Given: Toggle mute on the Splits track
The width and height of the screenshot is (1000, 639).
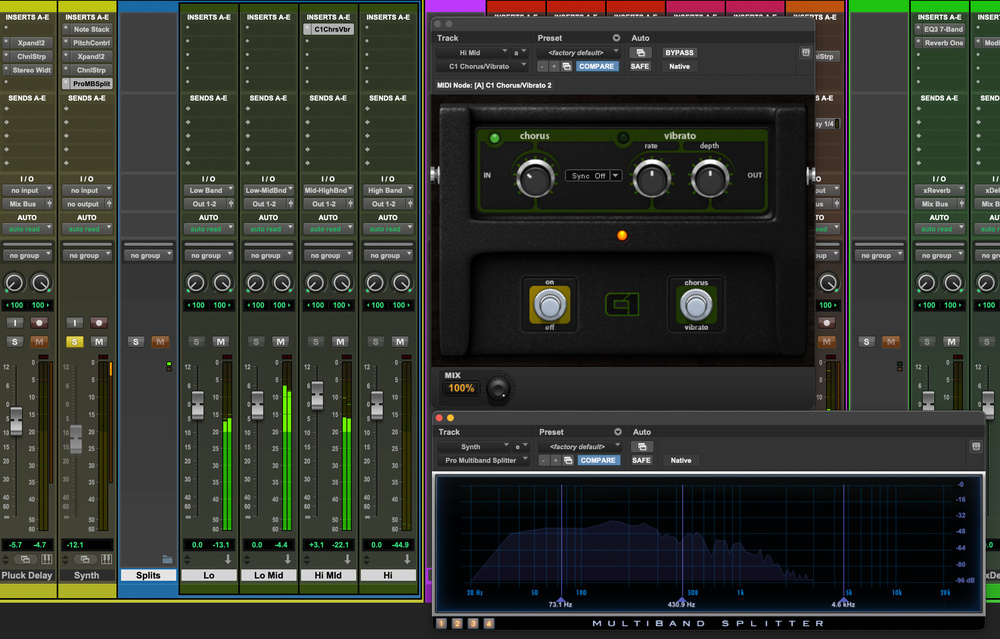Looking at the screenshot, I should pos(160,342).
